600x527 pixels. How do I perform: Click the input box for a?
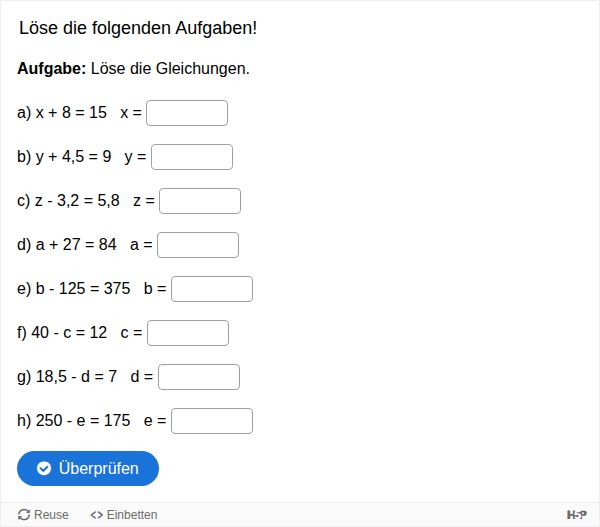pyautogui.click(x=198, y=245)
